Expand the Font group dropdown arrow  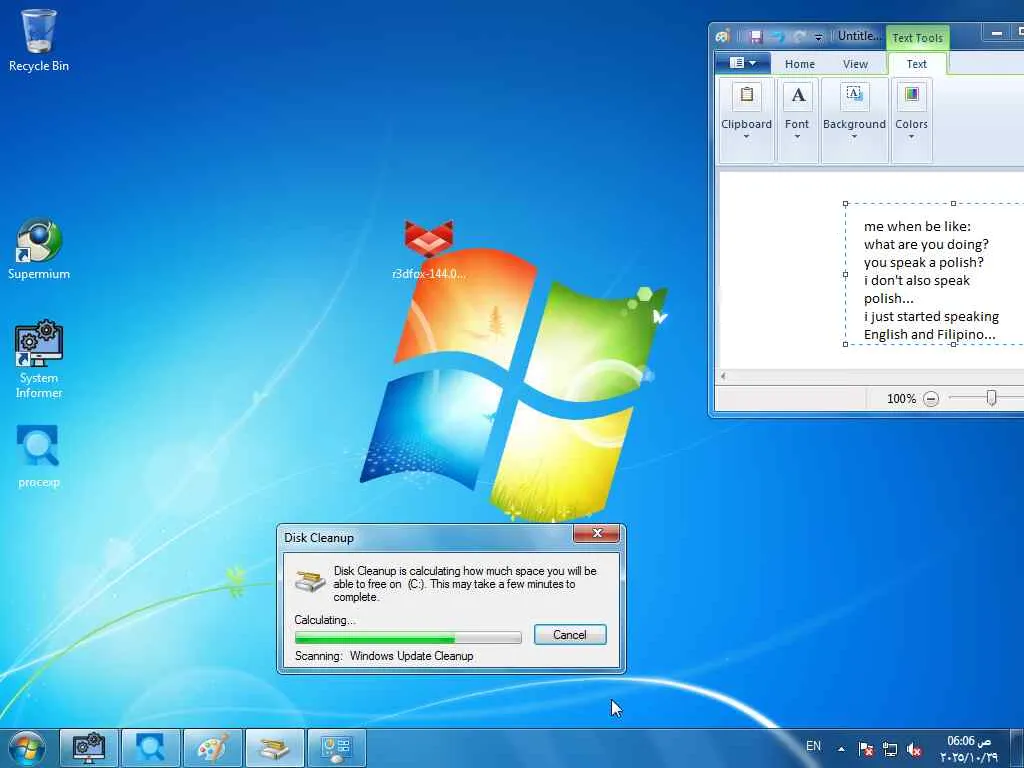coord(797,137)
